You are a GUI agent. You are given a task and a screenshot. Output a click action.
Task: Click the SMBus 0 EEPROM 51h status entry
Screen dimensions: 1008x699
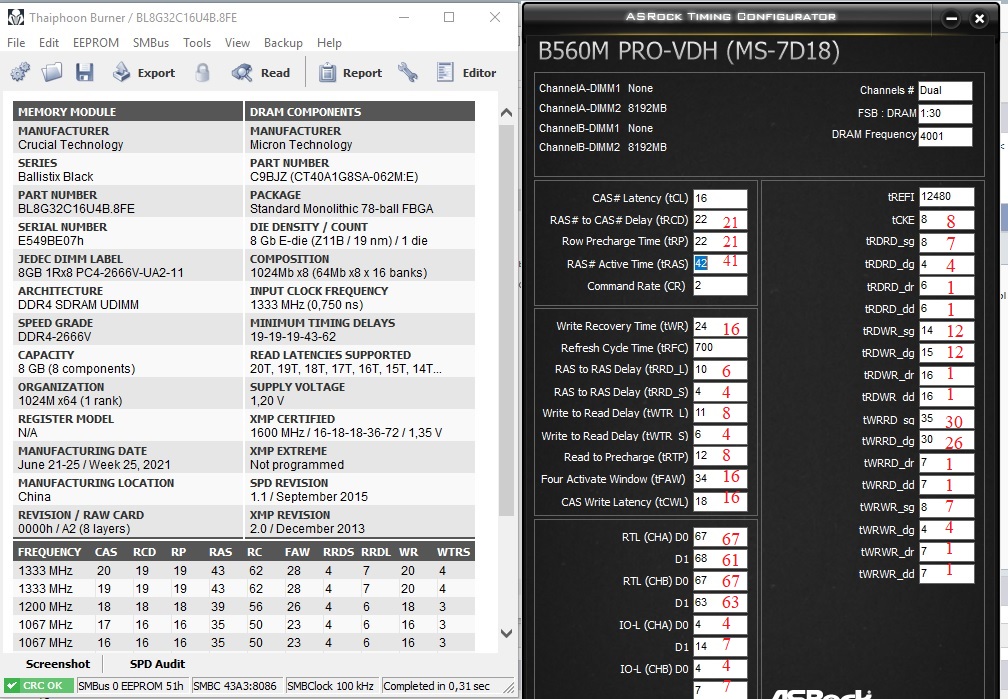[131, 685]
